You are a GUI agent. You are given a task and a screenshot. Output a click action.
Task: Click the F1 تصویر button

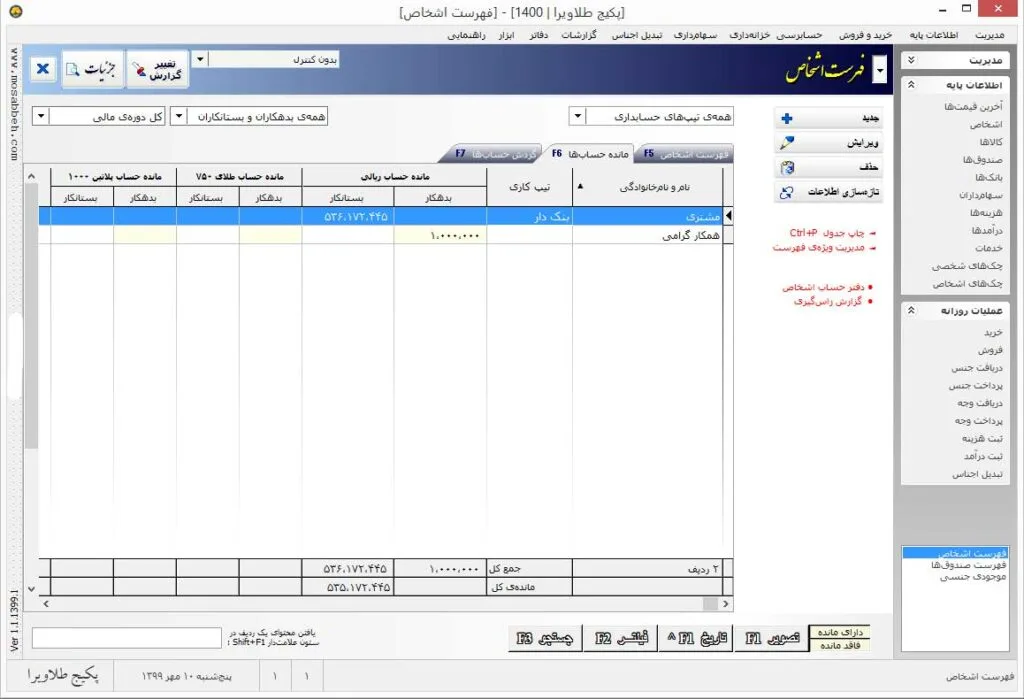771,638
